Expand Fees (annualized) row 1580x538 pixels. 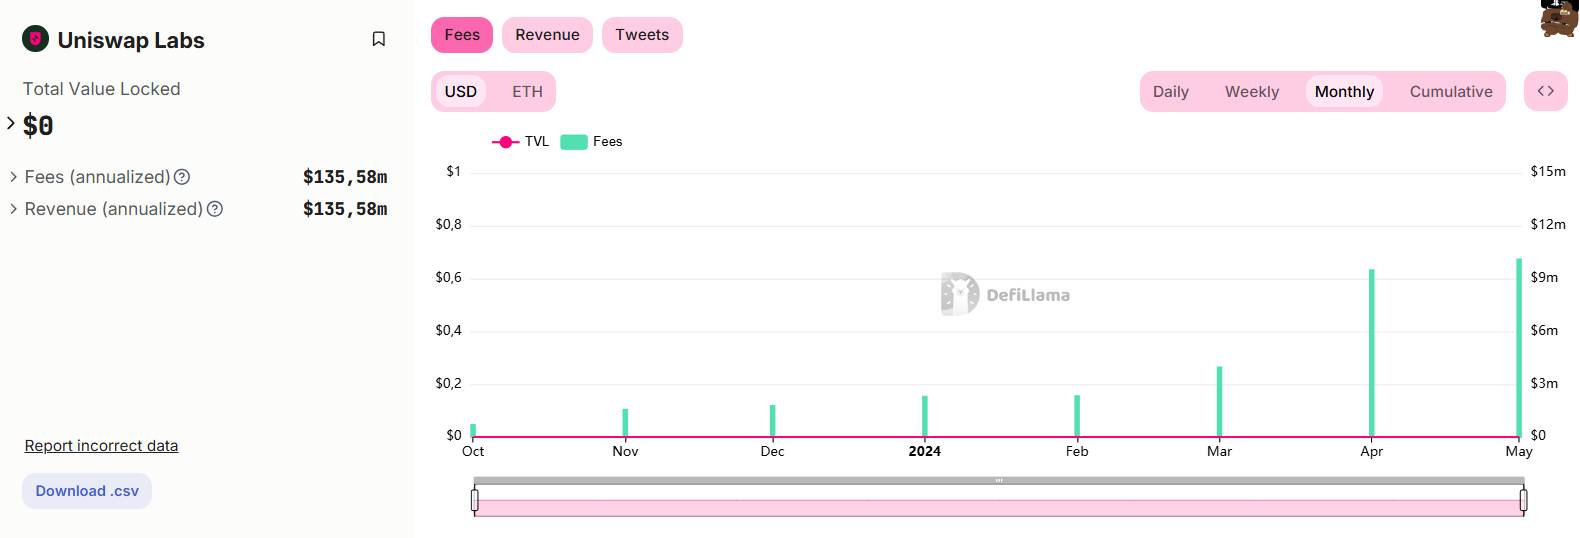click(13, 177)
